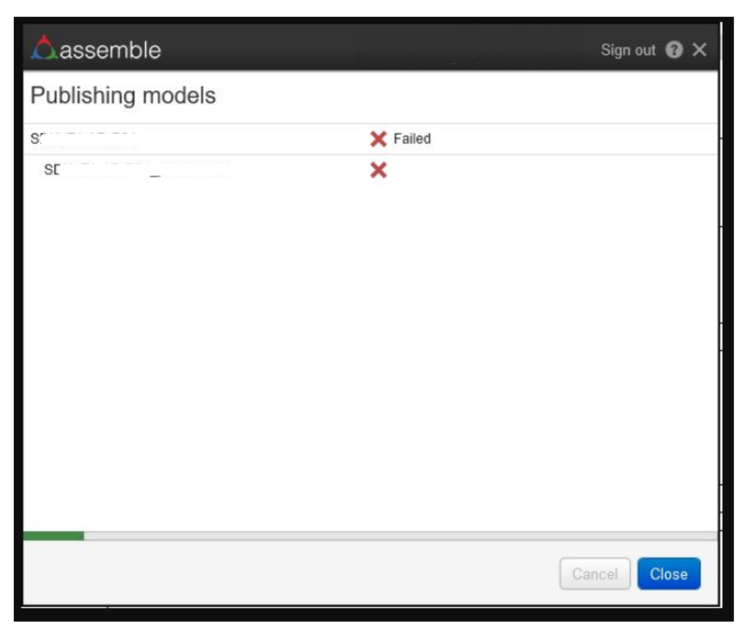Screen dimensions: 751x639
Task: Click the assemble wordmark text
Action: click(x=110, y=50)
